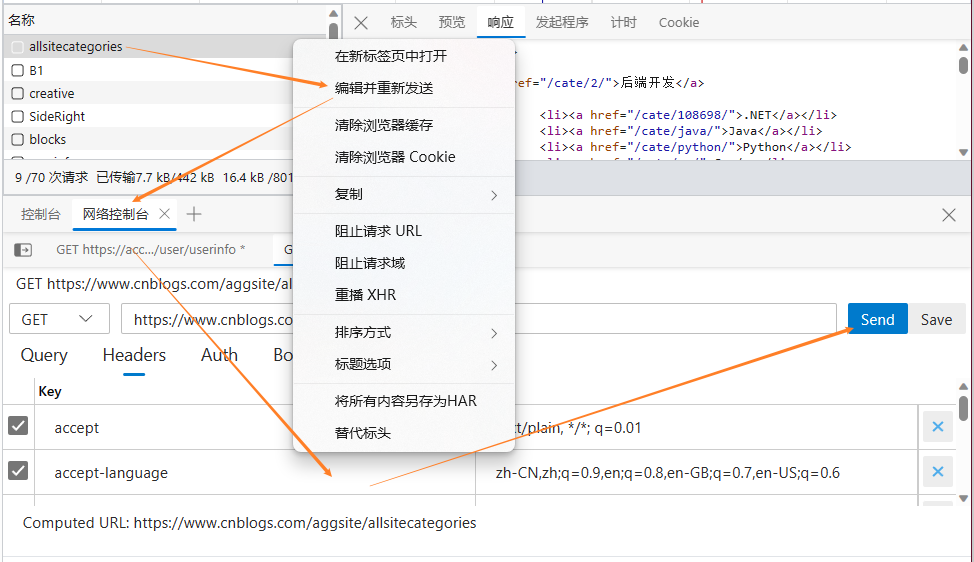Image resolution: width=974 pixels, height=562 pixels.
Task: Uncheck the accept-language header checkbox
Action: (x=18, y=471)
